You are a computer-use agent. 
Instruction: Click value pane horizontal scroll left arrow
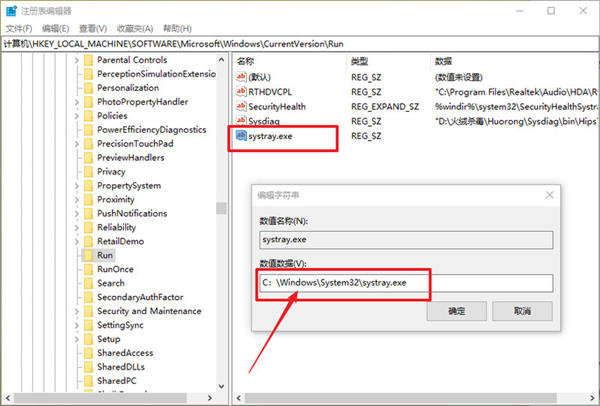(239, 398)
